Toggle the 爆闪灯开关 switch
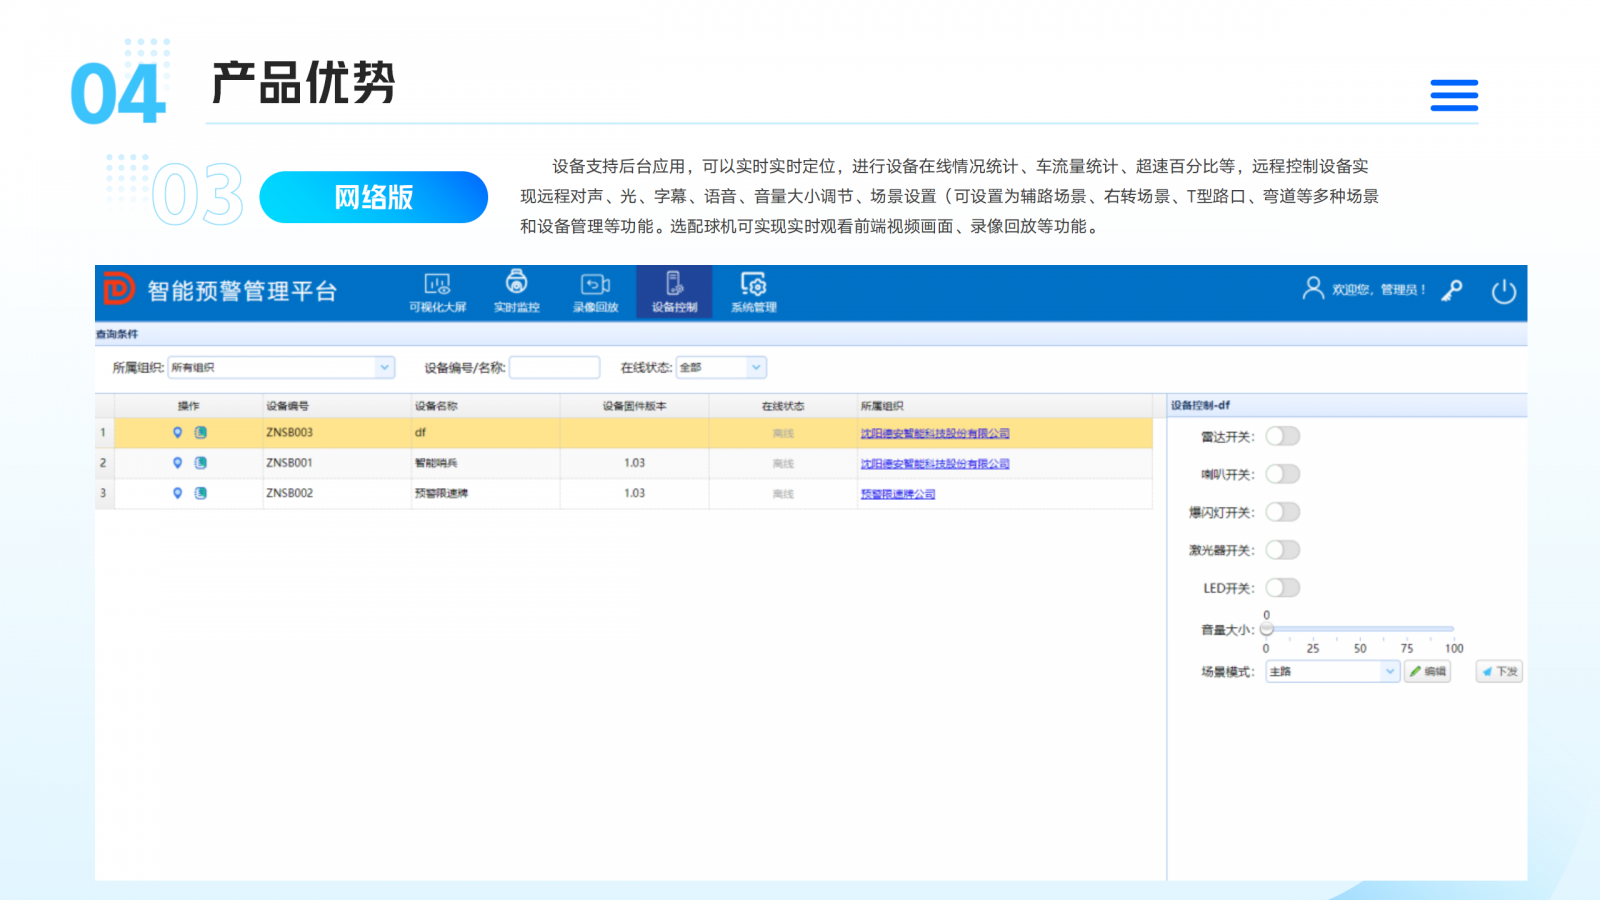 click(x=1283, y=512)
